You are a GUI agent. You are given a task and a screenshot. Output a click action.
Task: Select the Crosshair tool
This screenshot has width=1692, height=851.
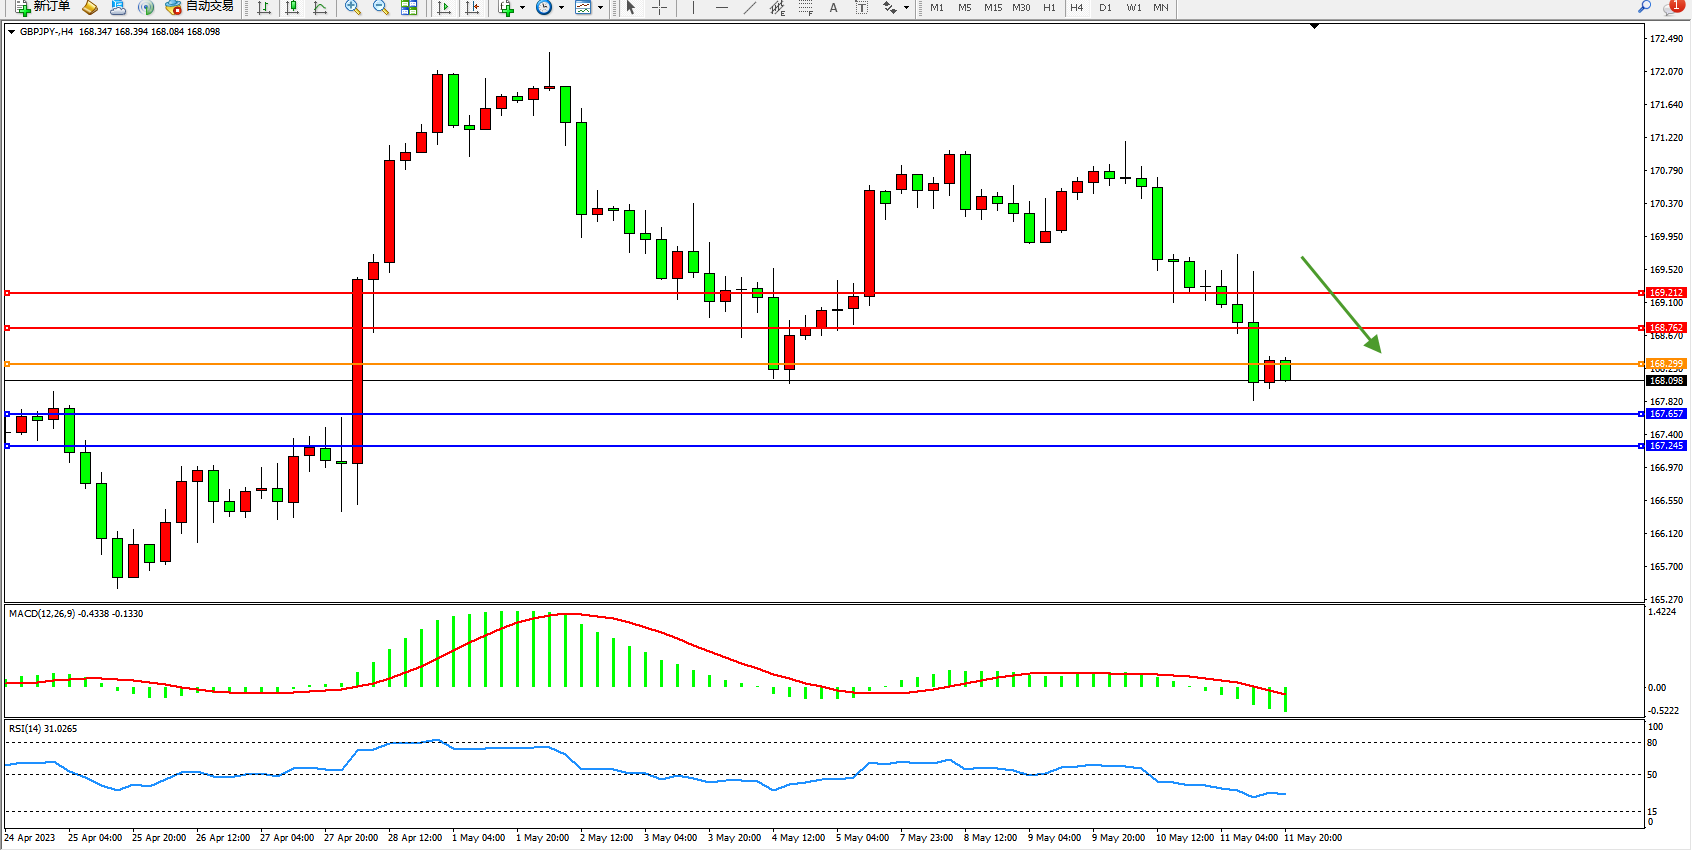pyautogui.click(x=660, y=7)
